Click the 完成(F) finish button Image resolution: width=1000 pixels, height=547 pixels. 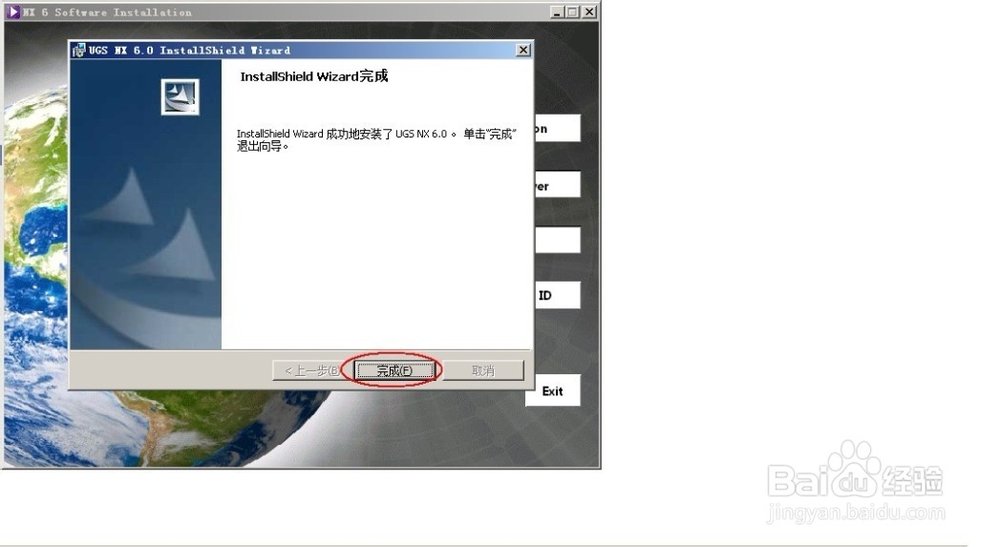(x=394, y=370)
